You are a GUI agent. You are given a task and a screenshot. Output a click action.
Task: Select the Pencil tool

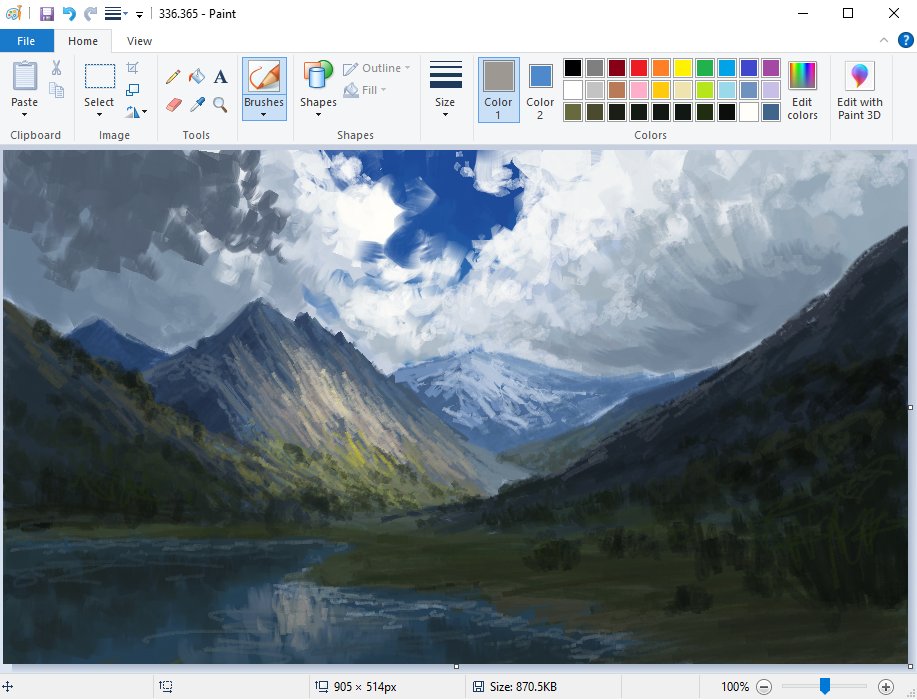(173, 77)
